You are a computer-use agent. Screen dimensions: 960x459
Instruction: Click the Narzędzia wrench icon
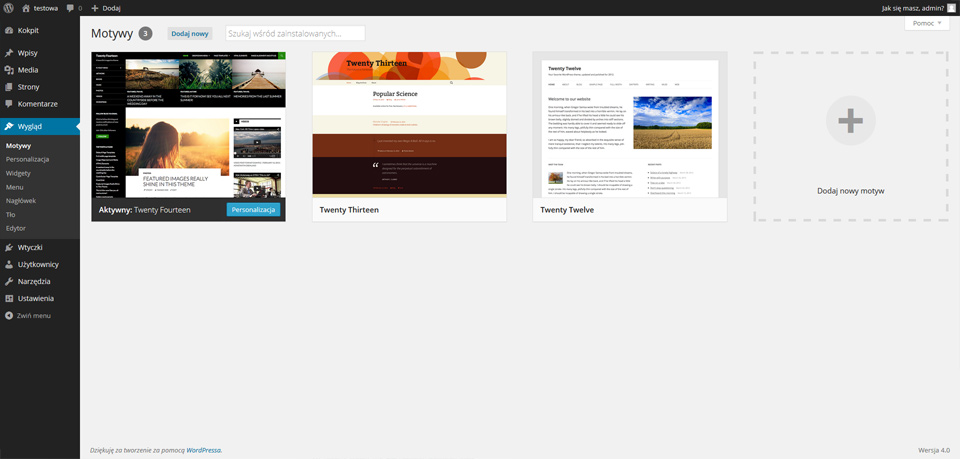pos(9,282)
